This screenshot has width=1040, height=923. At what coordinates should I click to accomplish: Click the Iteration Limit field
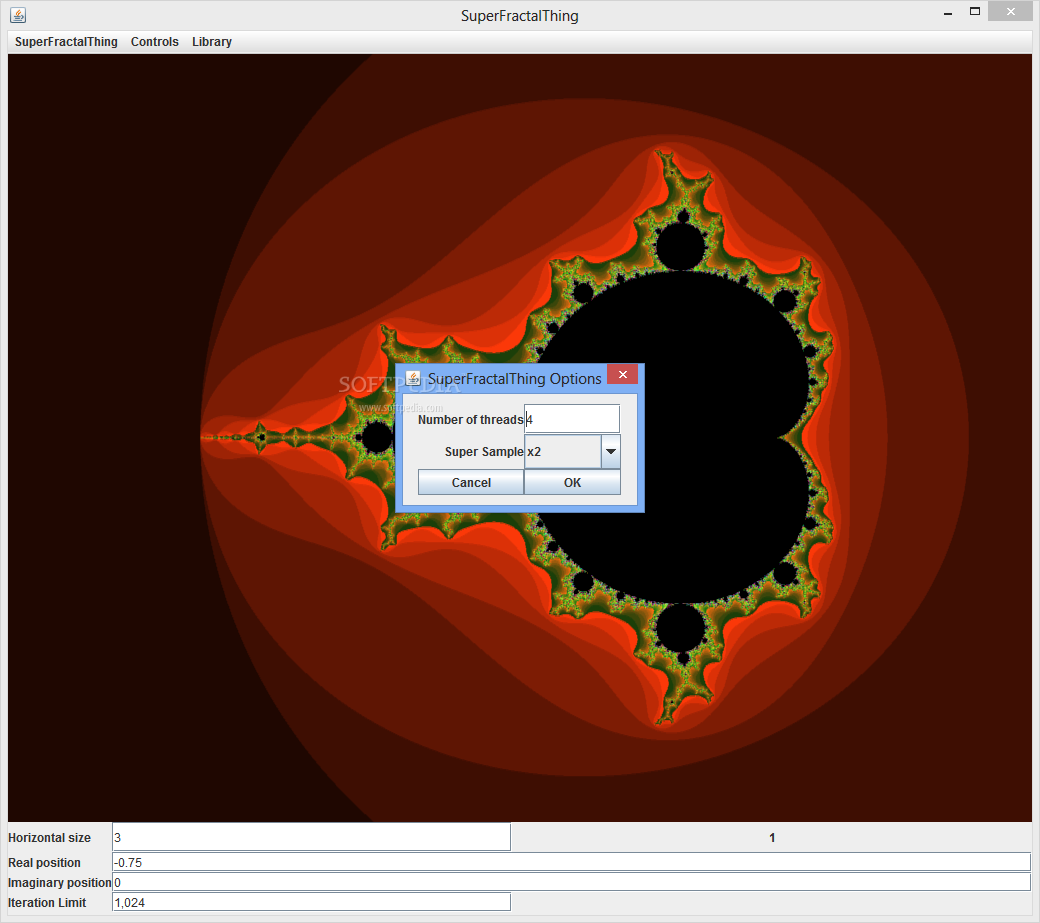pyautogui.click(x=312, y=902)
